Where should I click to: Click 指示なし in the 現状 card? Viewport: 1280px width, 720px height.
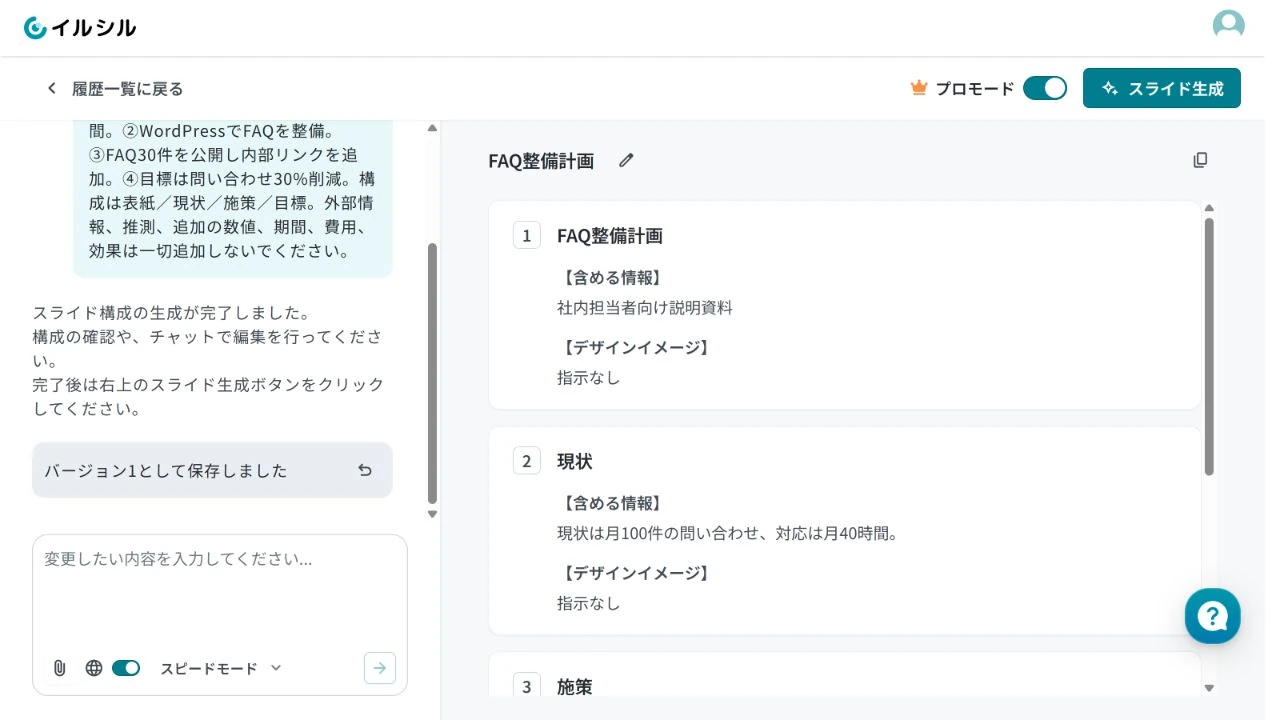(x=589, y=603)
